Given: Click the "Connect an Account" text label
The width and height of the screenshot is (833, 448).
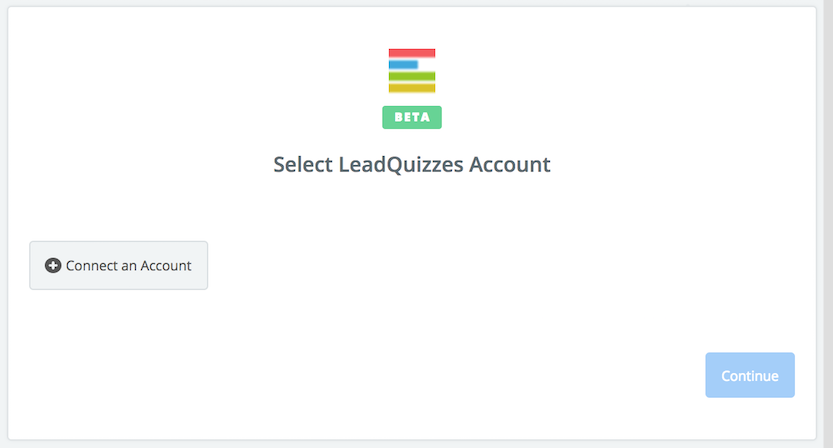Looking at the screenshot, I should [129, 265].
